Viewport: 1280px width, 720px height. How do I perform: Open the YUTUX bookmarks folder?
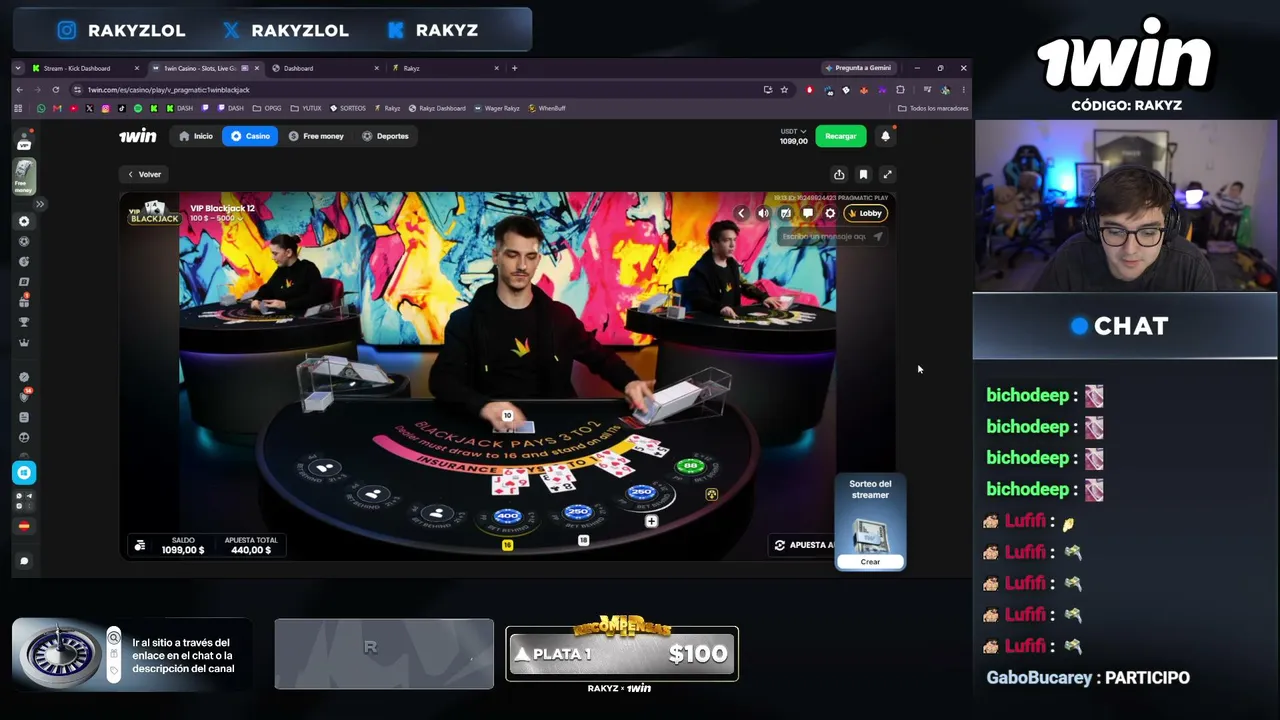(x=306, y=108)
